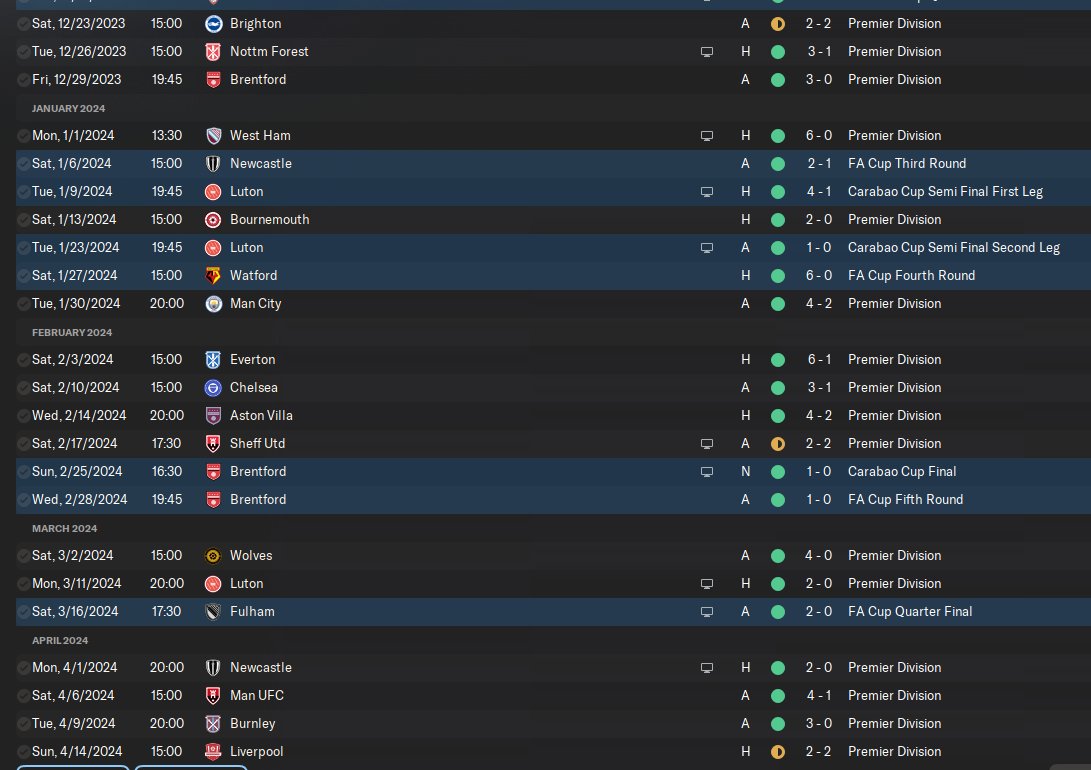Click the Everton club badge

point(213,359)
